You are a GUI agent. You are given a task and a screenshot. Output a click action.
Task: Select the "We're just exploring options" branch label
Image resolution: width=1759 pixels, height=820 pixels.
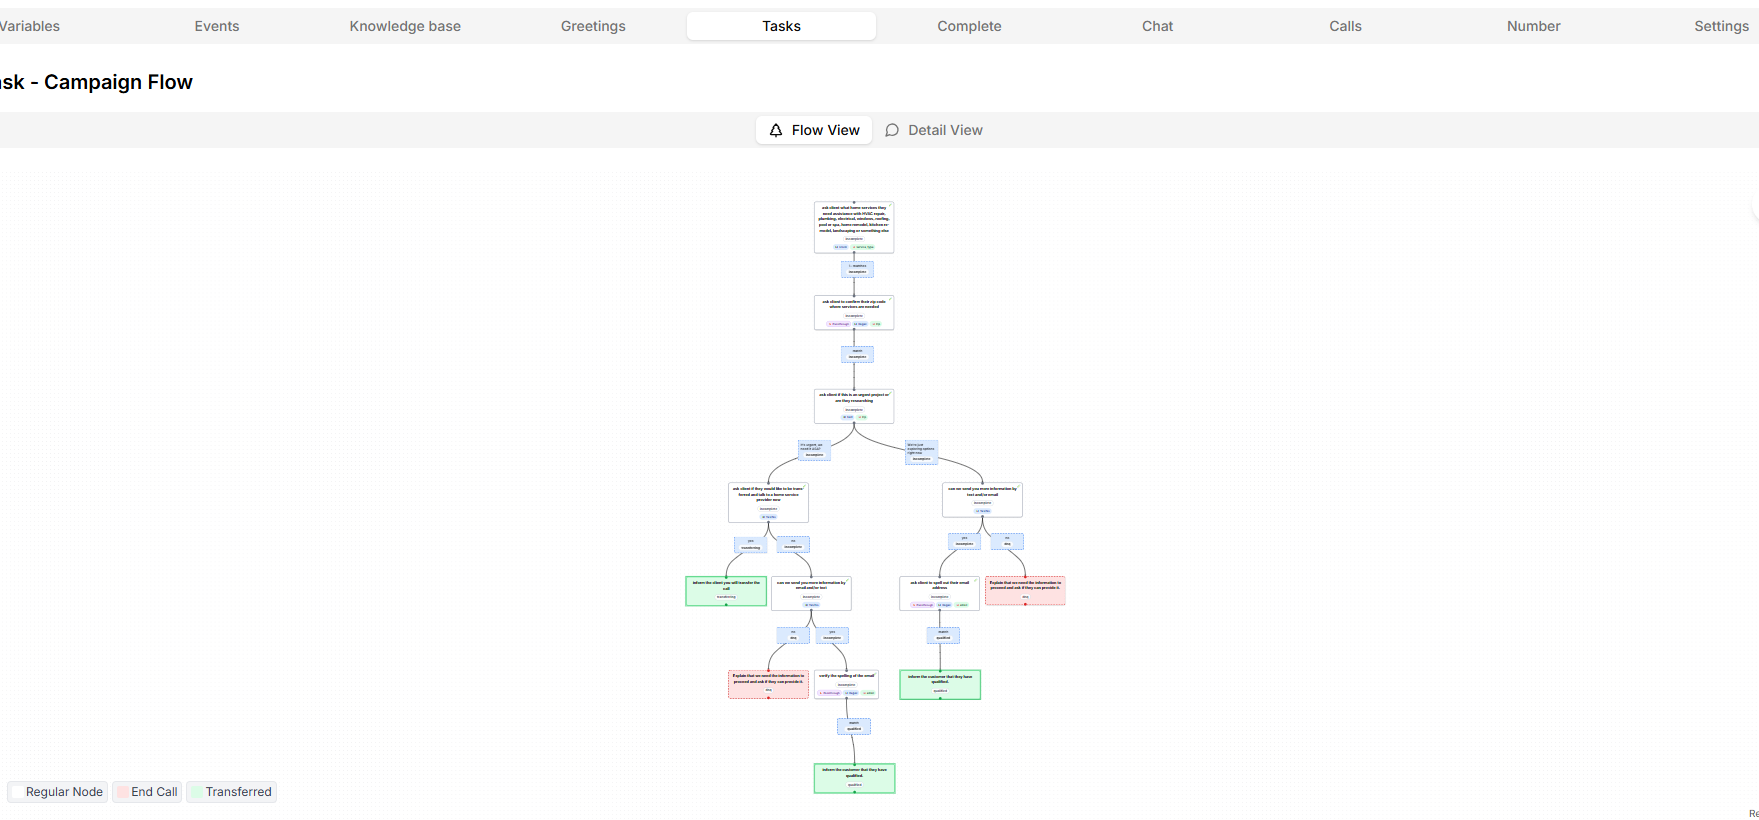click(x=921, y=452)
